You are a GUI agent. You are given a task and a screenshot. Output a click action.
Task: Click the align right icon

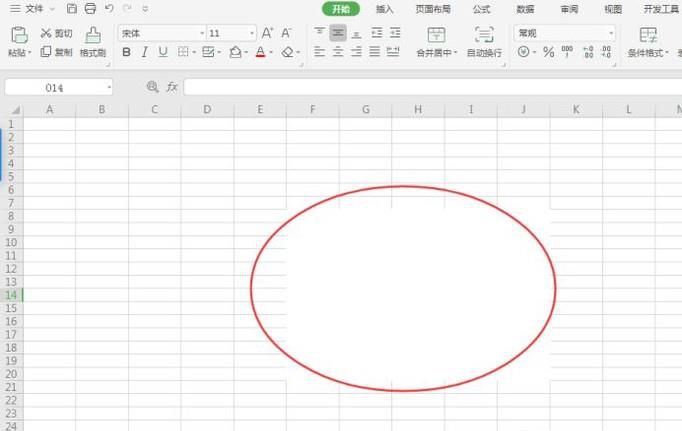pyautogui.click(x=356, y=52)
